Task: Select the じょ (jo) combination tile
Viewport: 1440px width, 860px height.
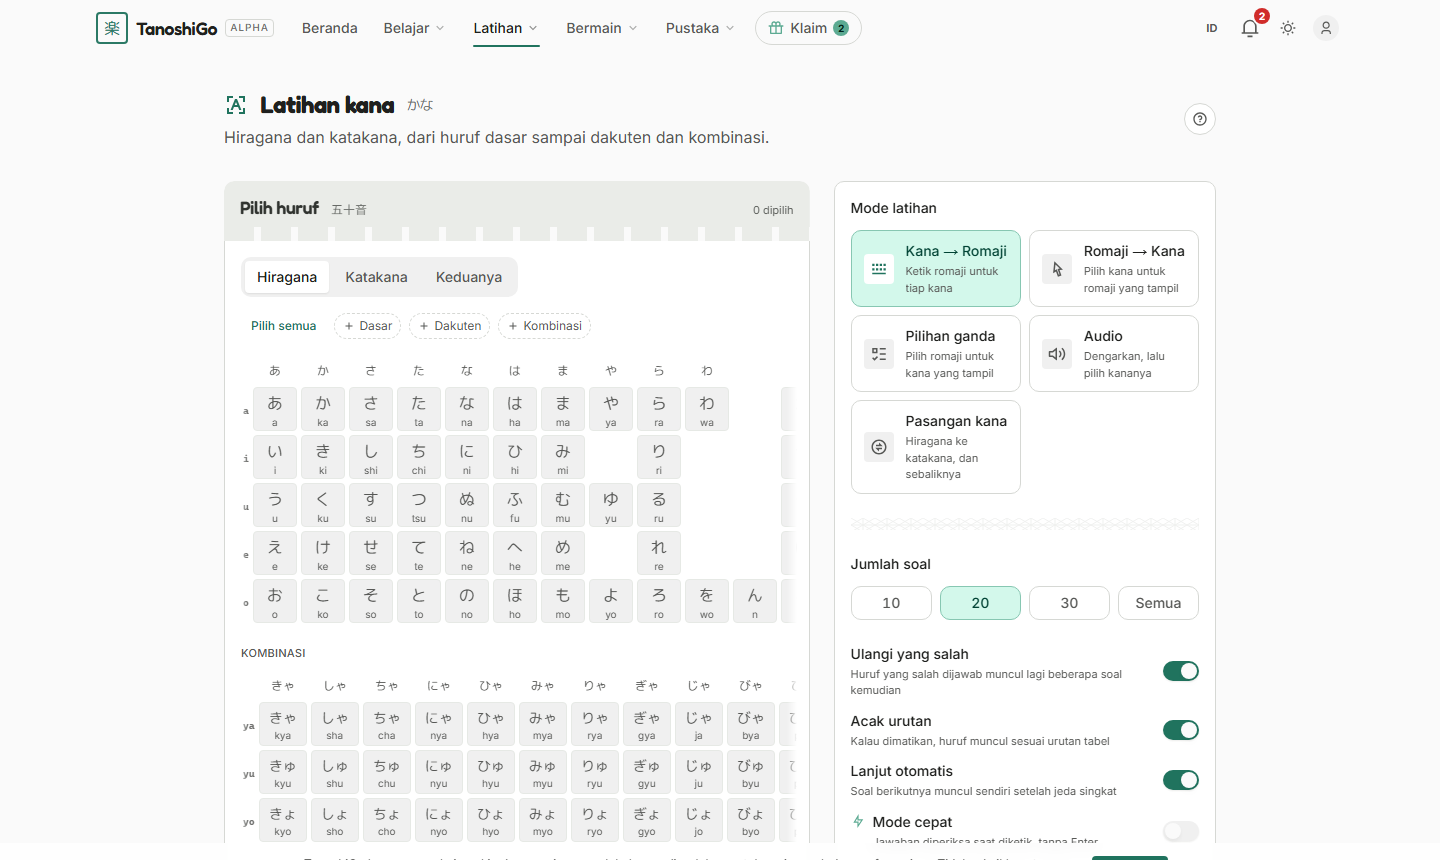Action: (699, 820)
